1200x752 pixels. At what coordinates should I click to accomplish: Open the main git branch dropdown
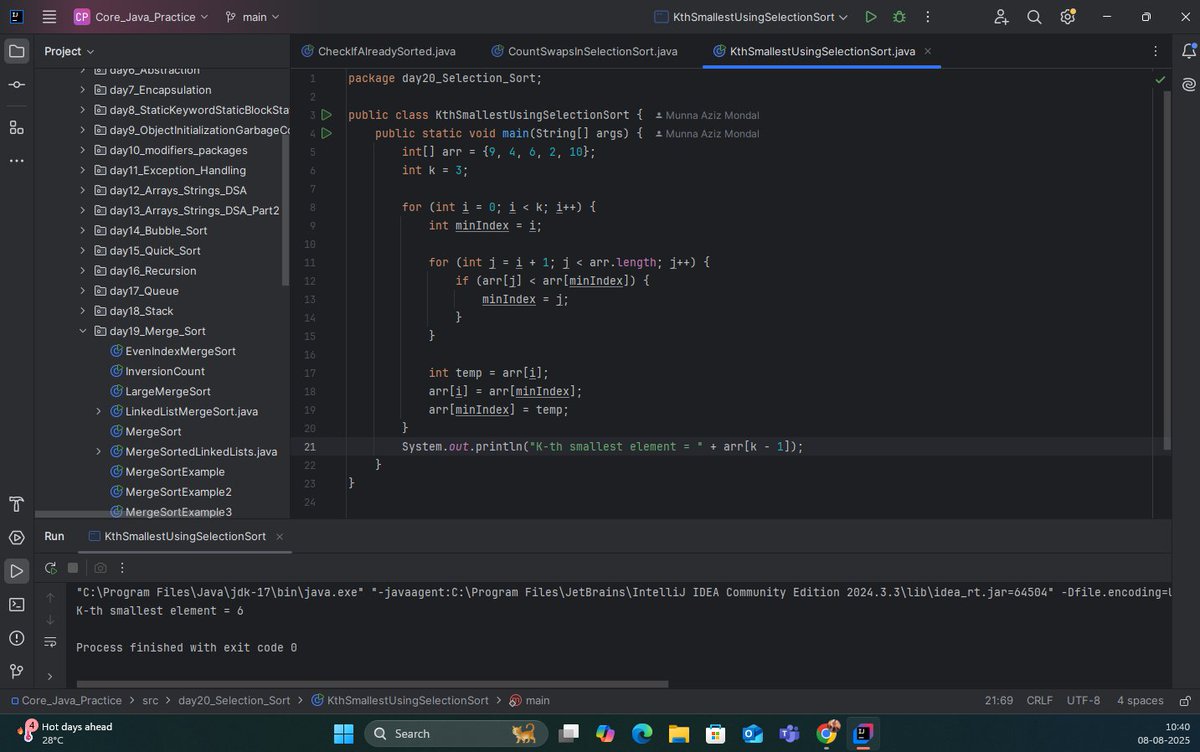[x=252, y=17]
